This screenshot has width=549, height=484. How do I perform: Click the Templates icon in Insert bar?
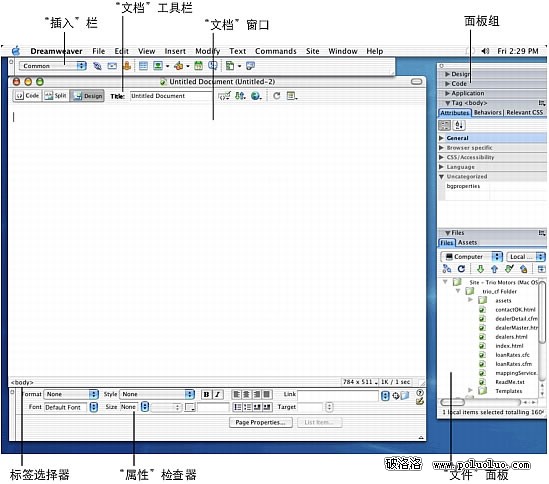[230, 66]
